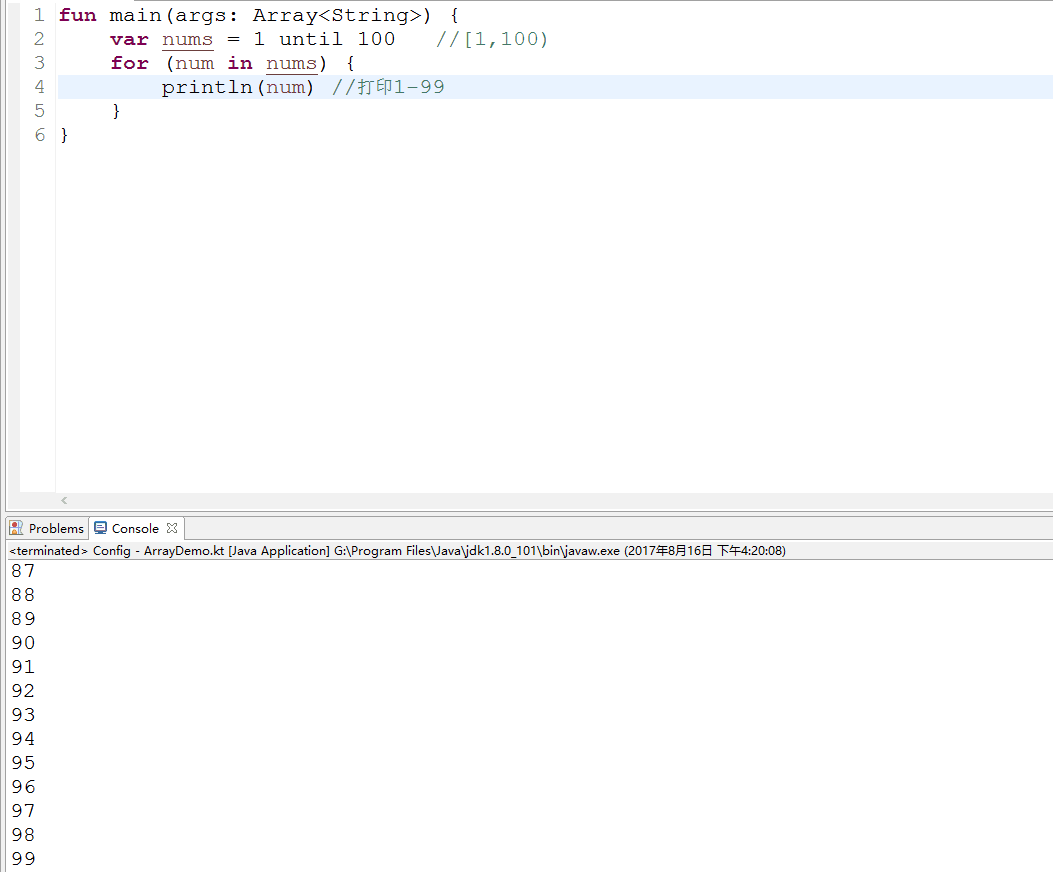Place cursor on 'fun' keyword
This screenshot has height=872, width=1053.
click(x=78, y=15)
